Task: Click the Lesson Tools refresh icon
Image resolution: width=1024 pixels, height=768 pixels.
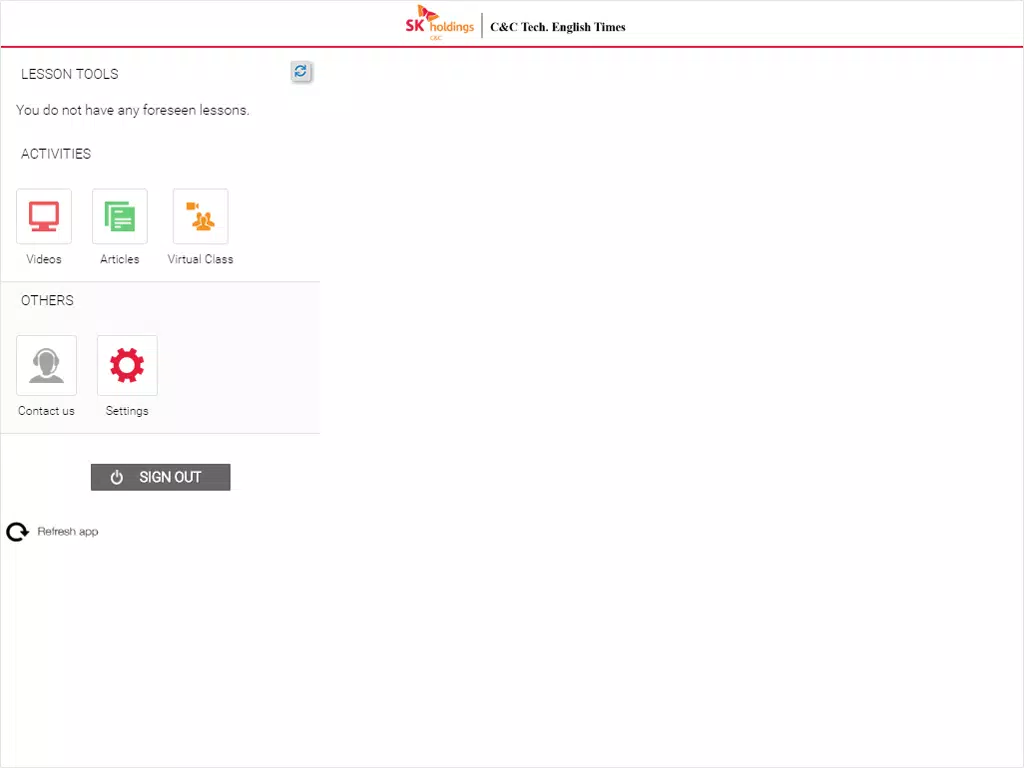Action: [300, 71]
